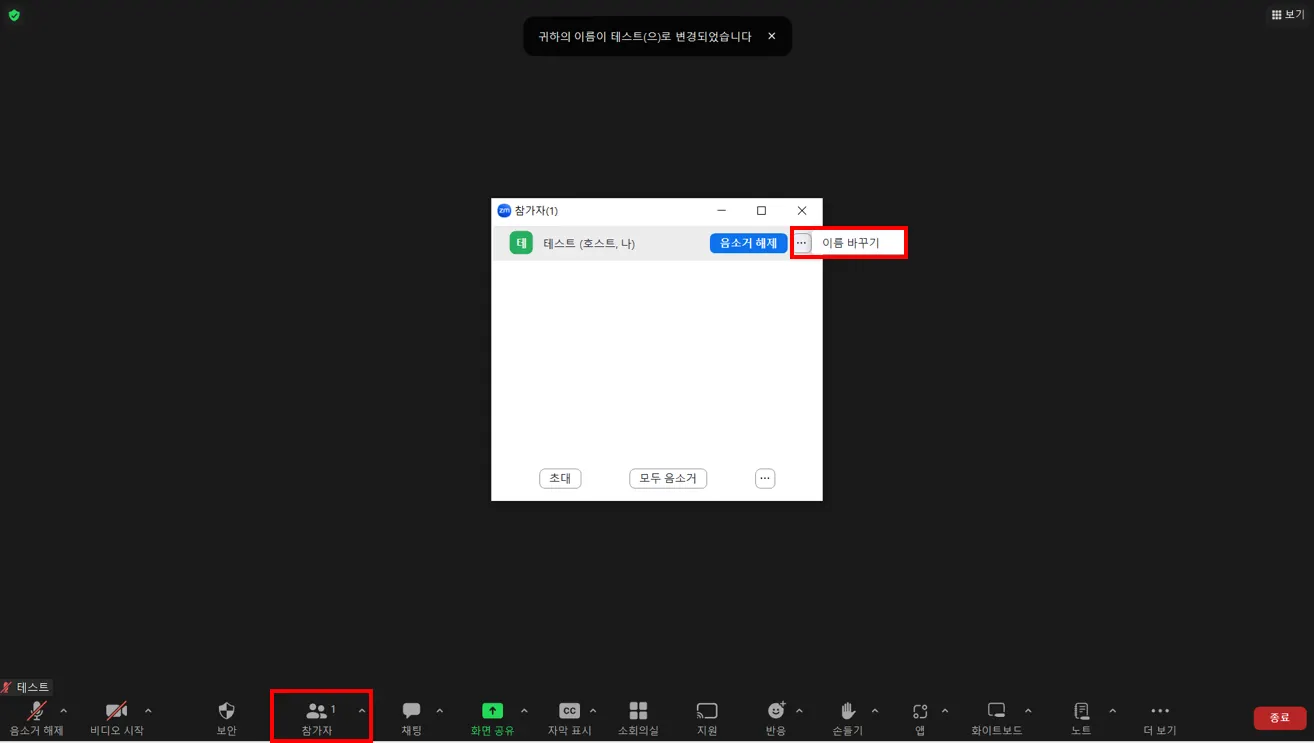Click the 지원 support icon
This screenshot has height=743, width=1314.
click(x=707, y=717)
